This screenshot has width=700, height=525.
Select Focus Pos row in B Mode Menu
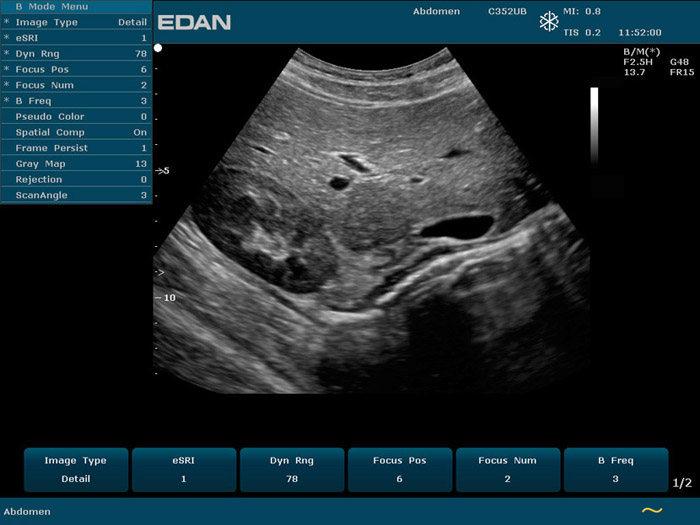(x=76, y=69)
